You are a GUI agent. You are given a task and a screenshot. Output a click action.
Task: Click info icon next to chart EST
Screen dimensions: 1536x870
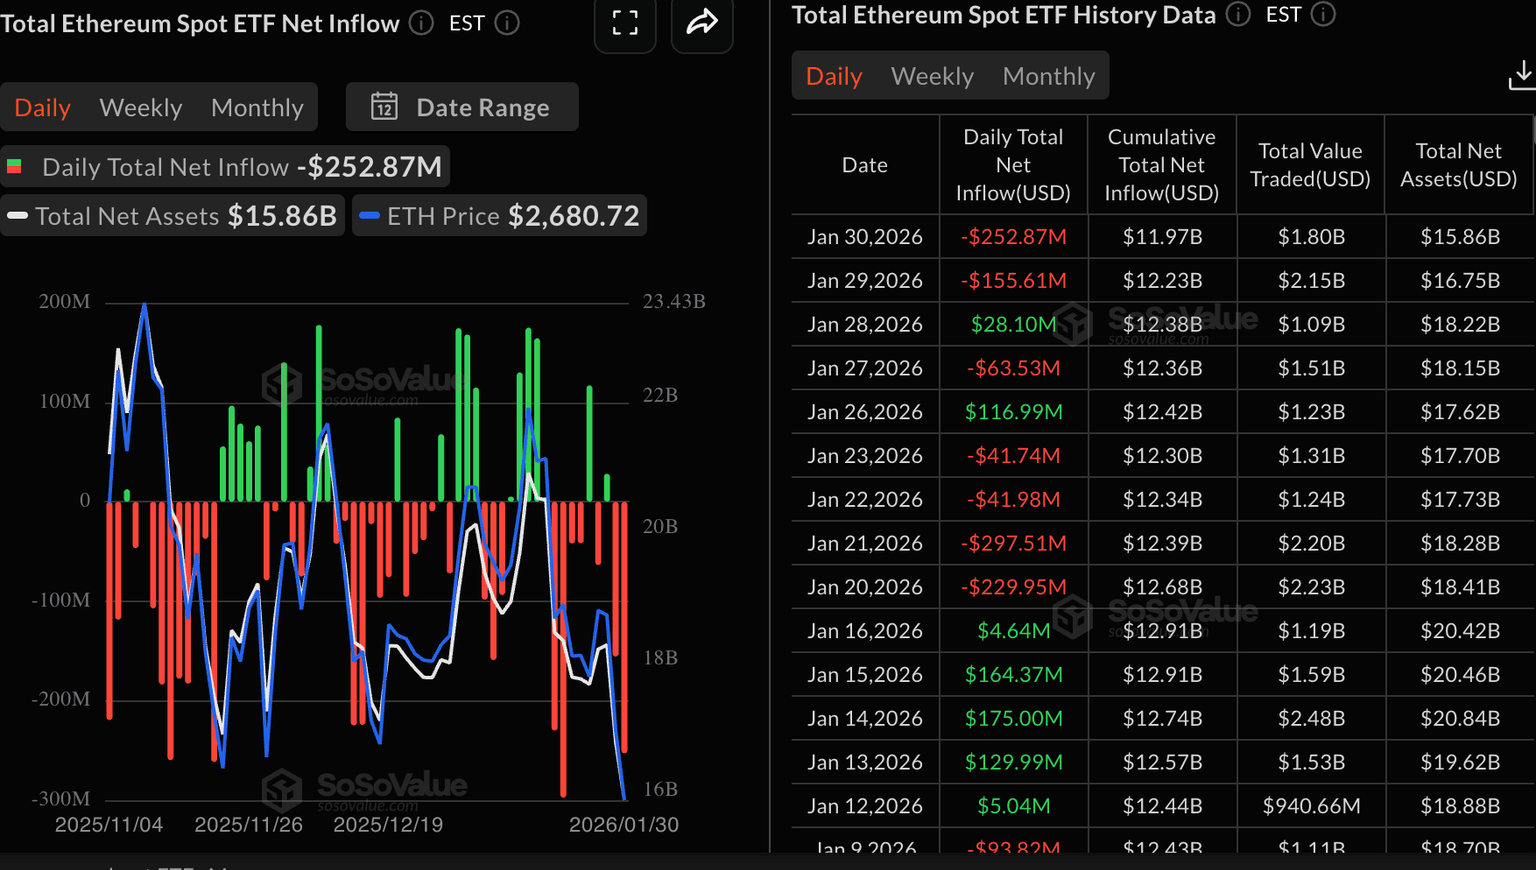click(x=508, y=23)
